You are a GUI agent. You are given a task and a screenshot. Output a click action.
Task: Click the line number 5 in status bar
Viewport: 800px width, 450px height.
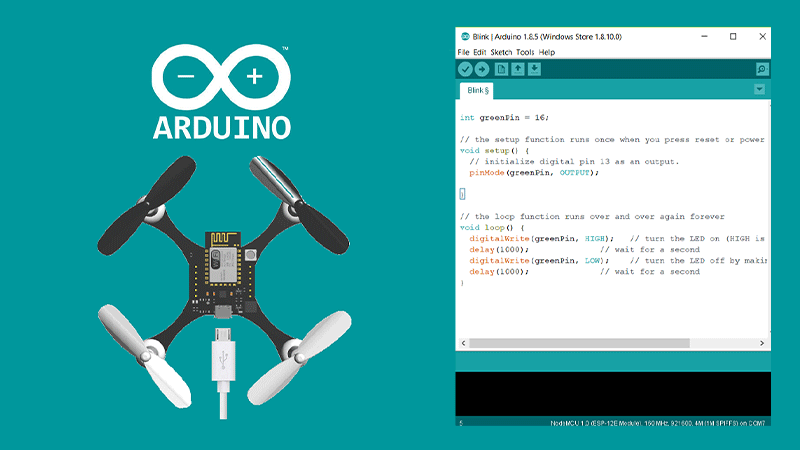click(x=461, y=423)
